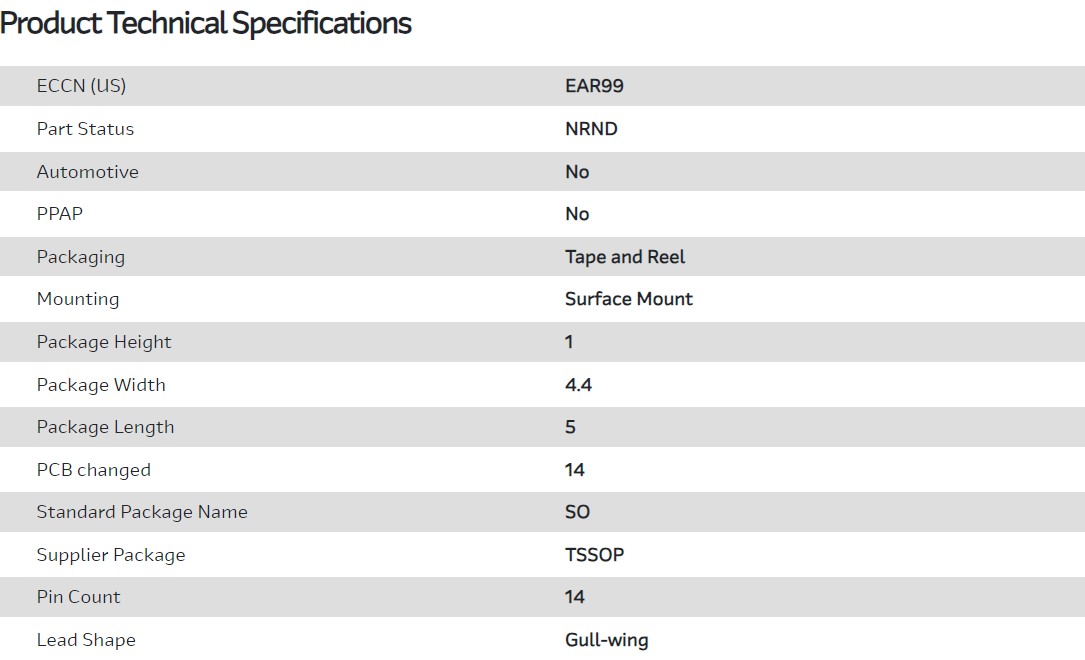Click the Tape and Reel value
This screenshot has width=1085, height=660.
[x=625, y=257]
